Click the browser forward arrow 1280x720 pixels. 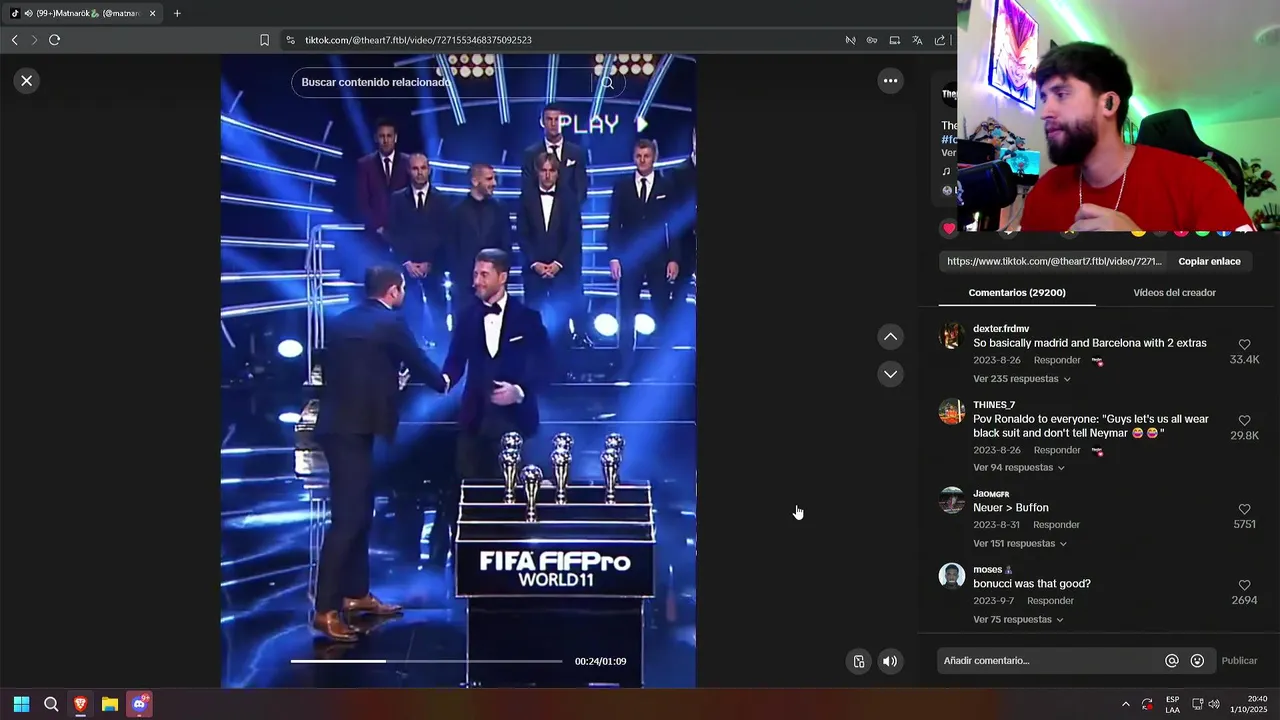[x=34, y=40]
